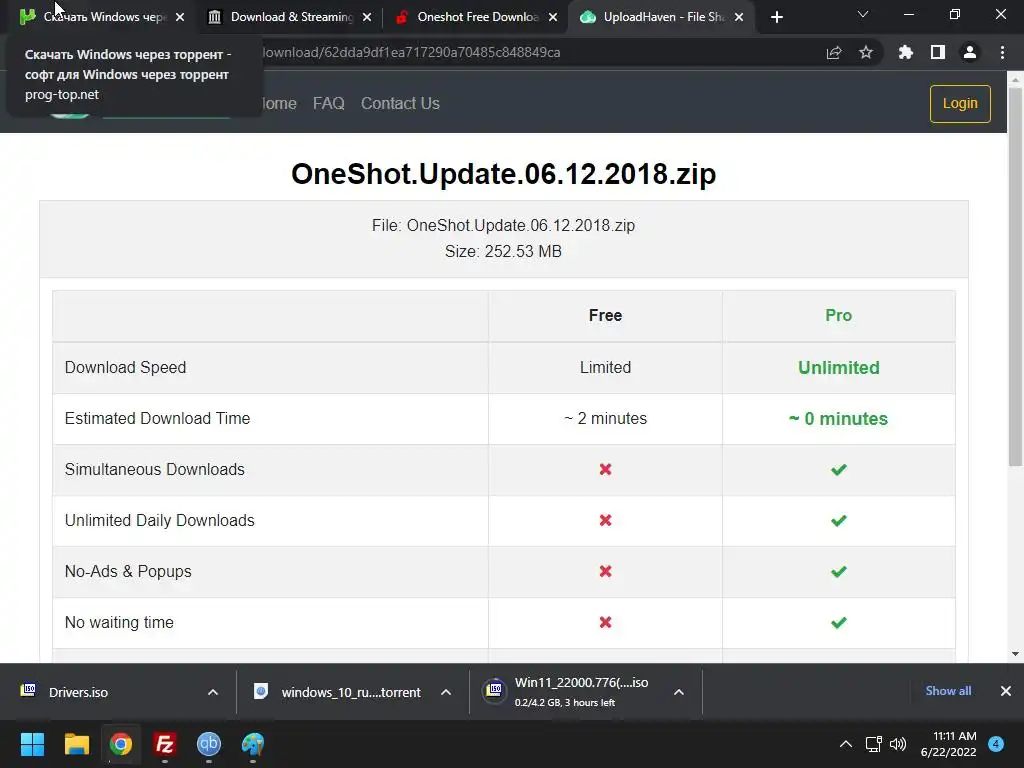Open the Contact Us link
The height and width of the screenshot is (768, 1024).
click(x=400, y=103)
